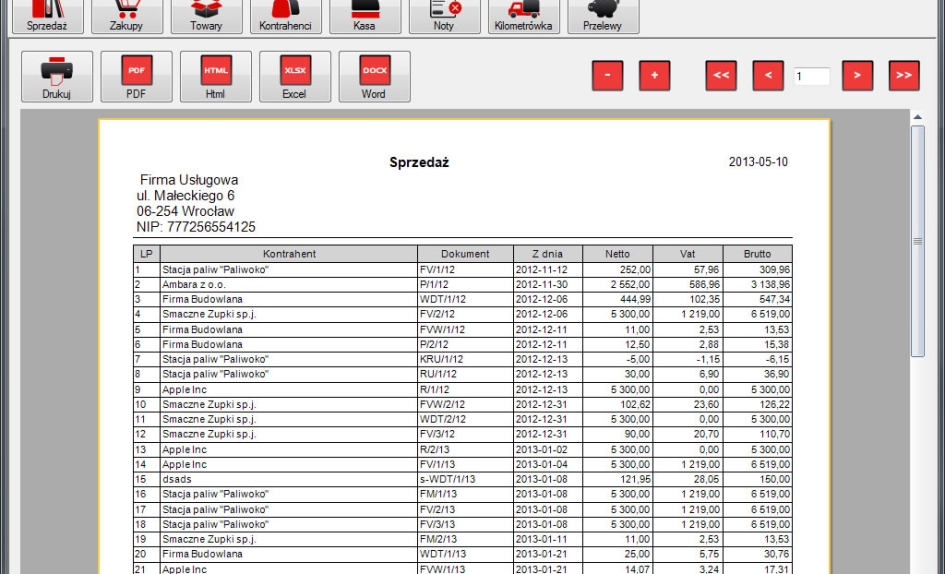The height and width of the screenshot is (574, 945).
Task: Export report as Html
Action: [215, 77]
